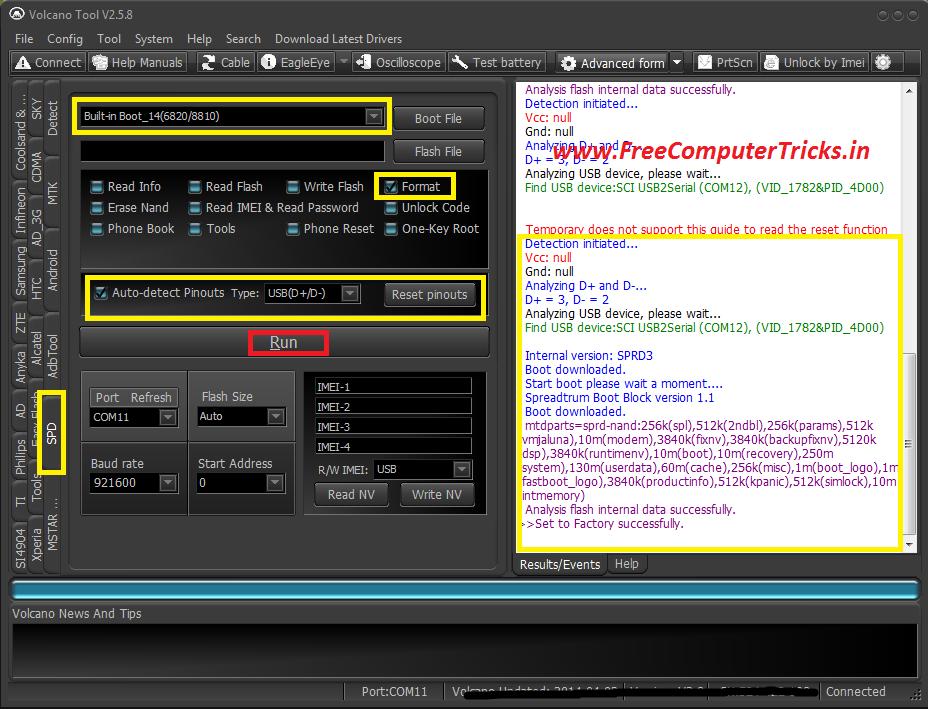Toggle Auto-detect Pinouts checkbox
The image size is (928, 709).
pos(101,293)
